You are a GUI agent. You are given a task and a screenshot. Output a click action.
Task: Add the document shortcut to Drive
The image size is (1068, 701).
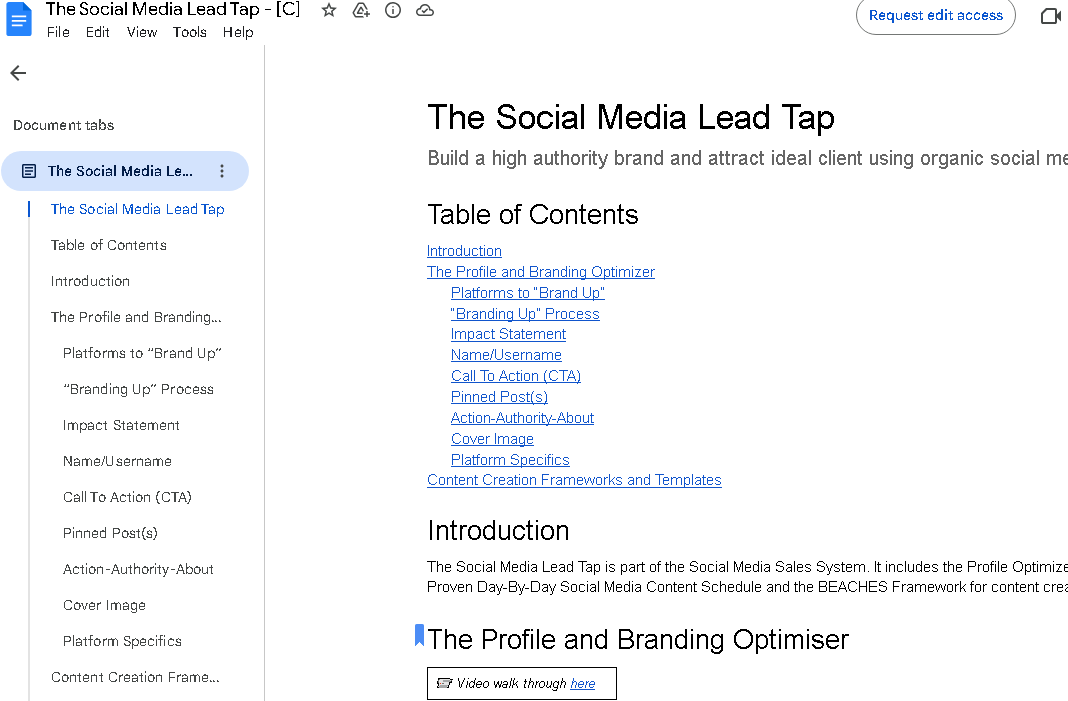tap(361, 10)
